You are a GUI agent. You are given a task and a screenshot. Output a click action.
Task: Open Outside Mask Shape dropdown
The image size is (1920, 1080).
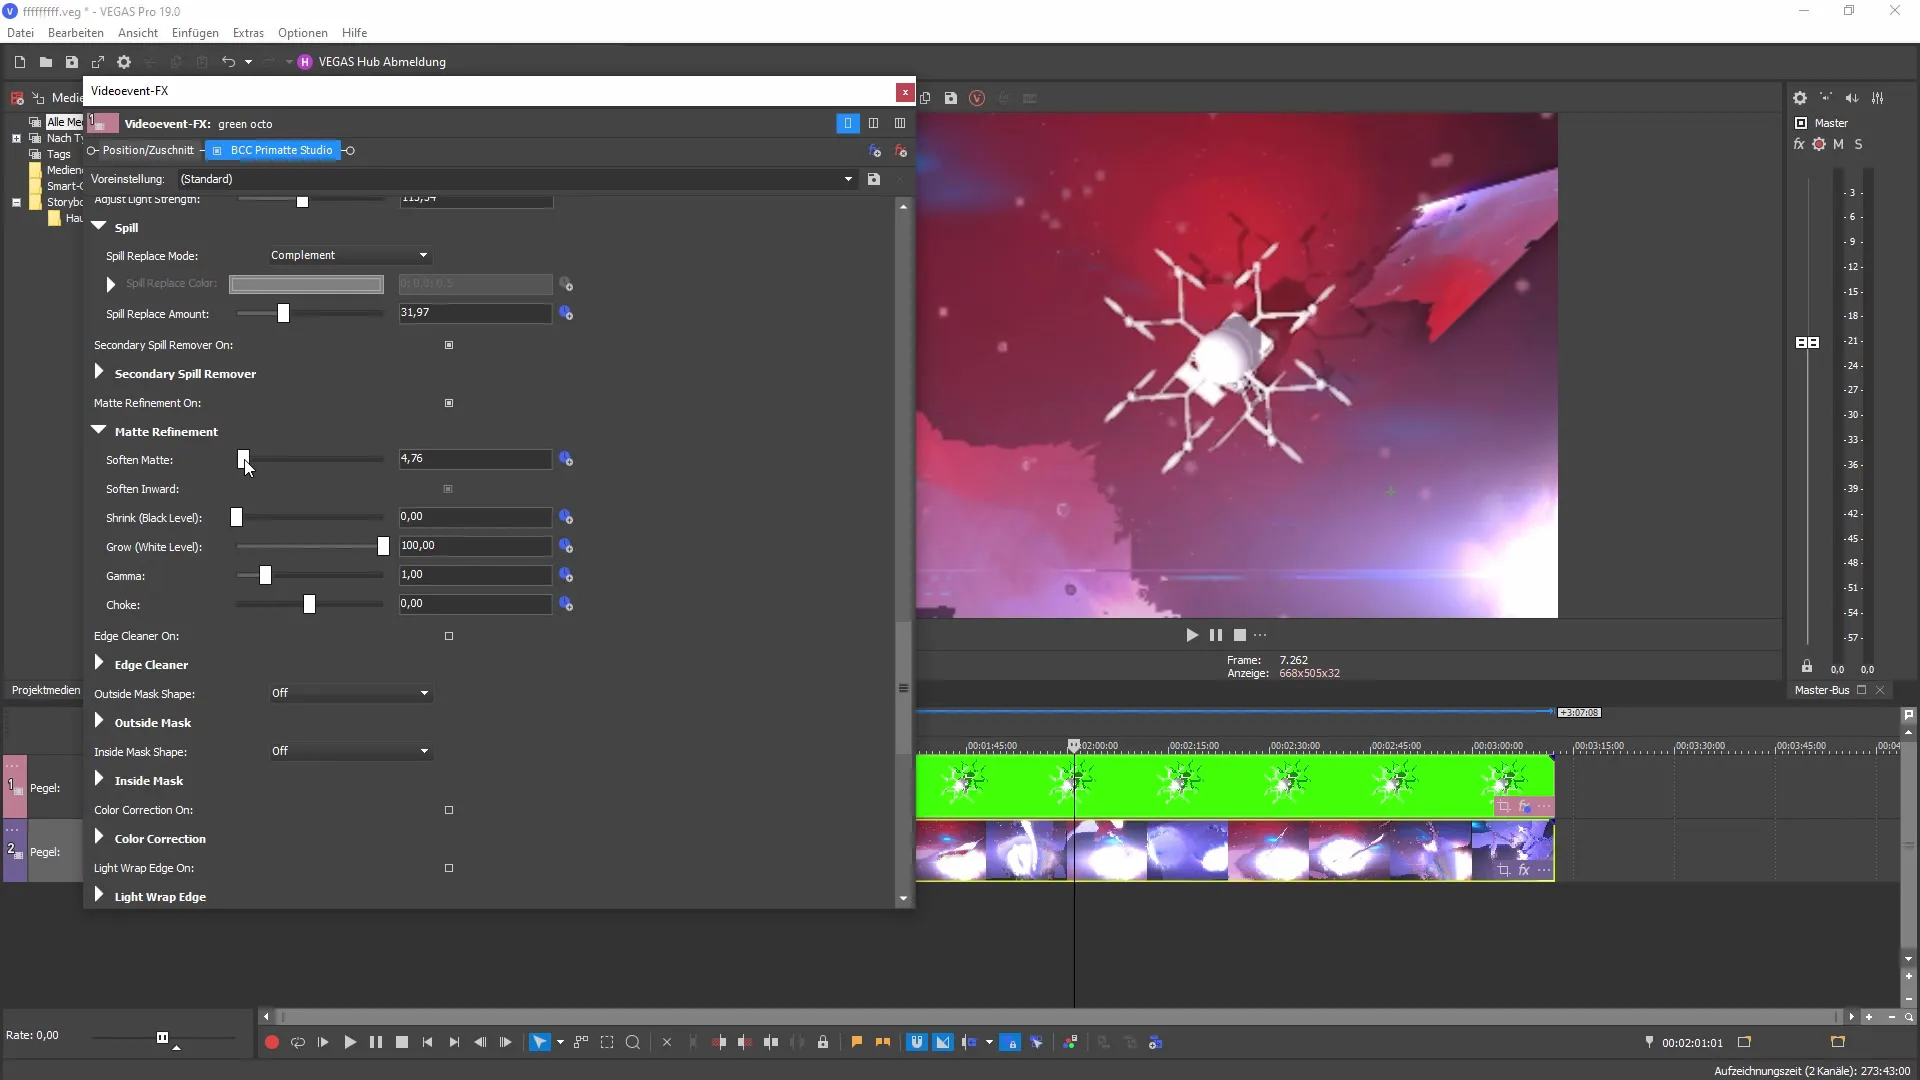click(349, 693)
